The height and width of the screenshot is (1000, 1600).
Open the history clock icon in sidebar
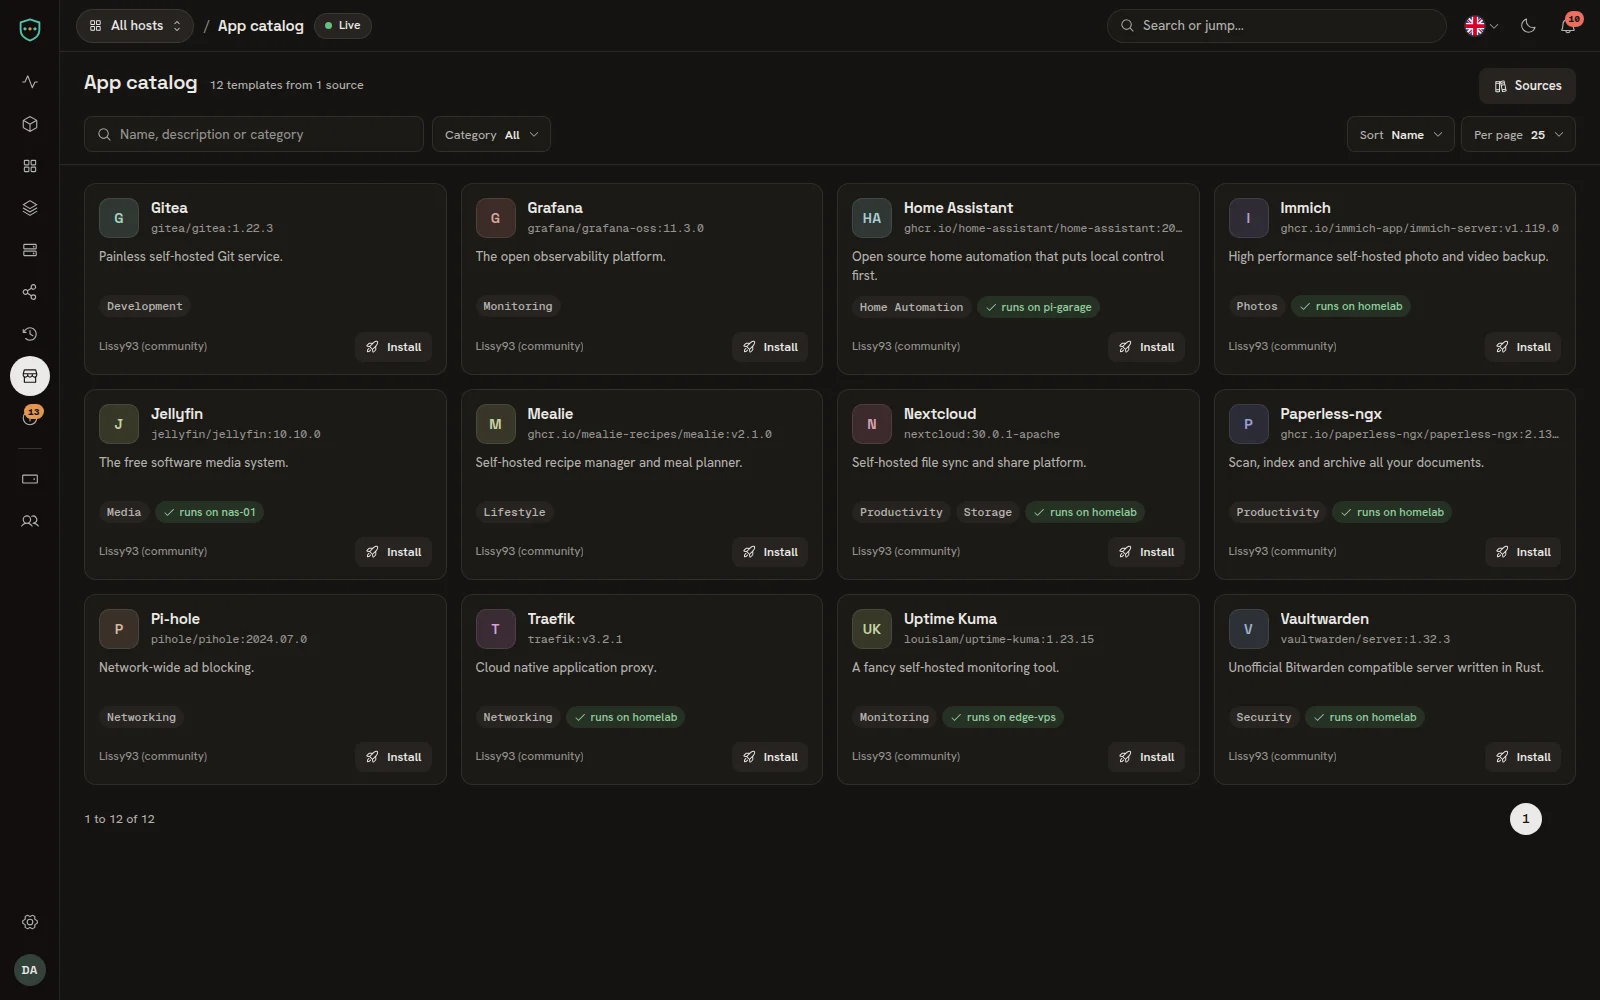tap(30, 334)
